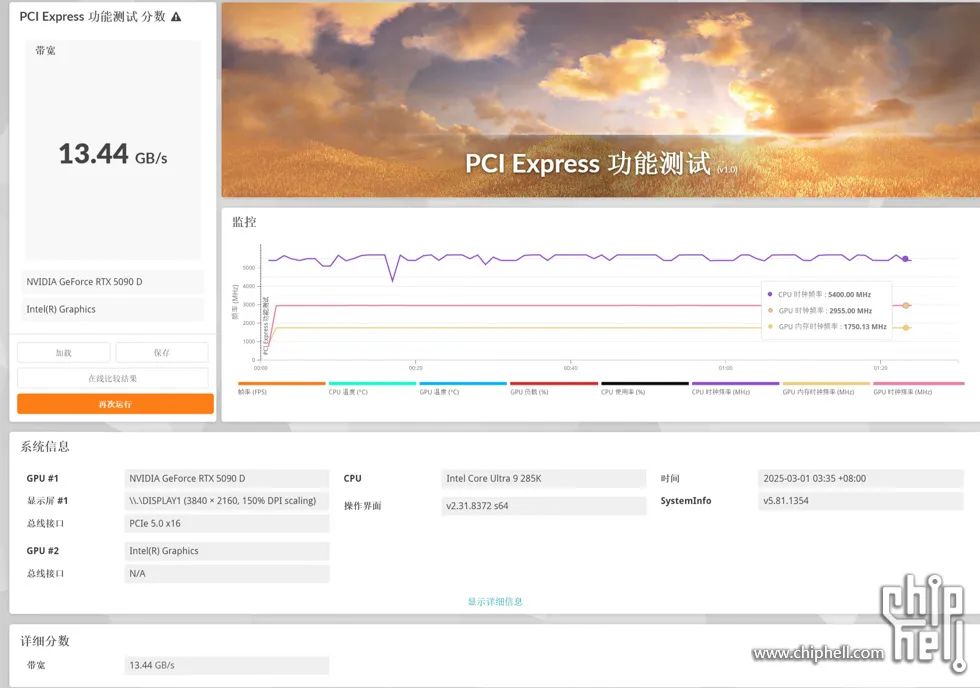Click the GPU #2 value Intel(R) Graphics
This screenshot has height=688, width=980.
(x=227, y=551)
